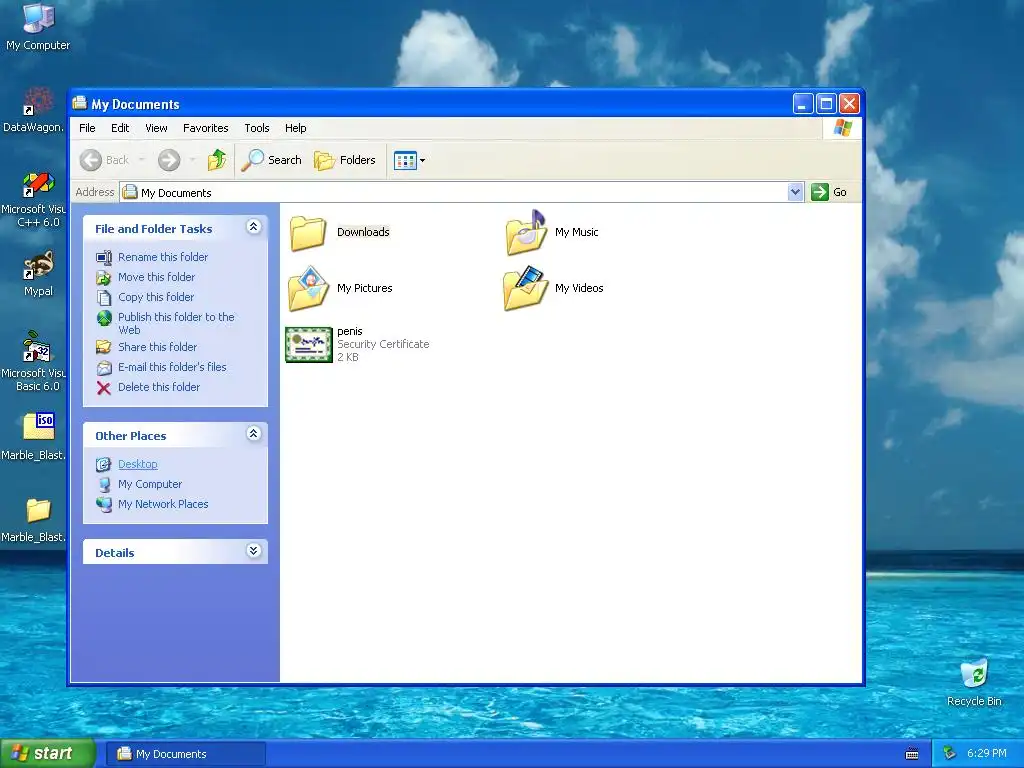Click the on-screen keyboard tray icon
This screenshot has width=1024, height=768.
point(912,754)
